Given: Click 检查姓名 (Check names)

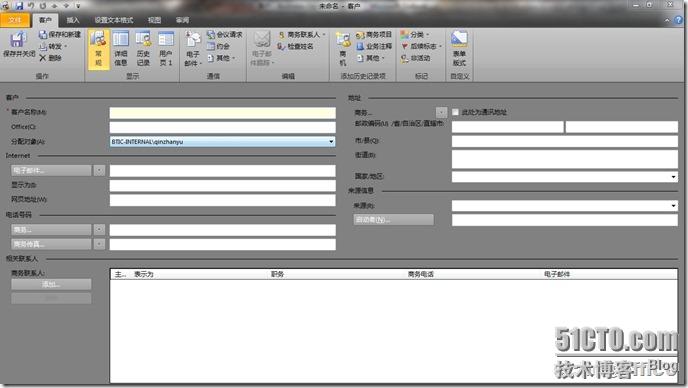Looking at the screenshot, I should pos(295,46).
